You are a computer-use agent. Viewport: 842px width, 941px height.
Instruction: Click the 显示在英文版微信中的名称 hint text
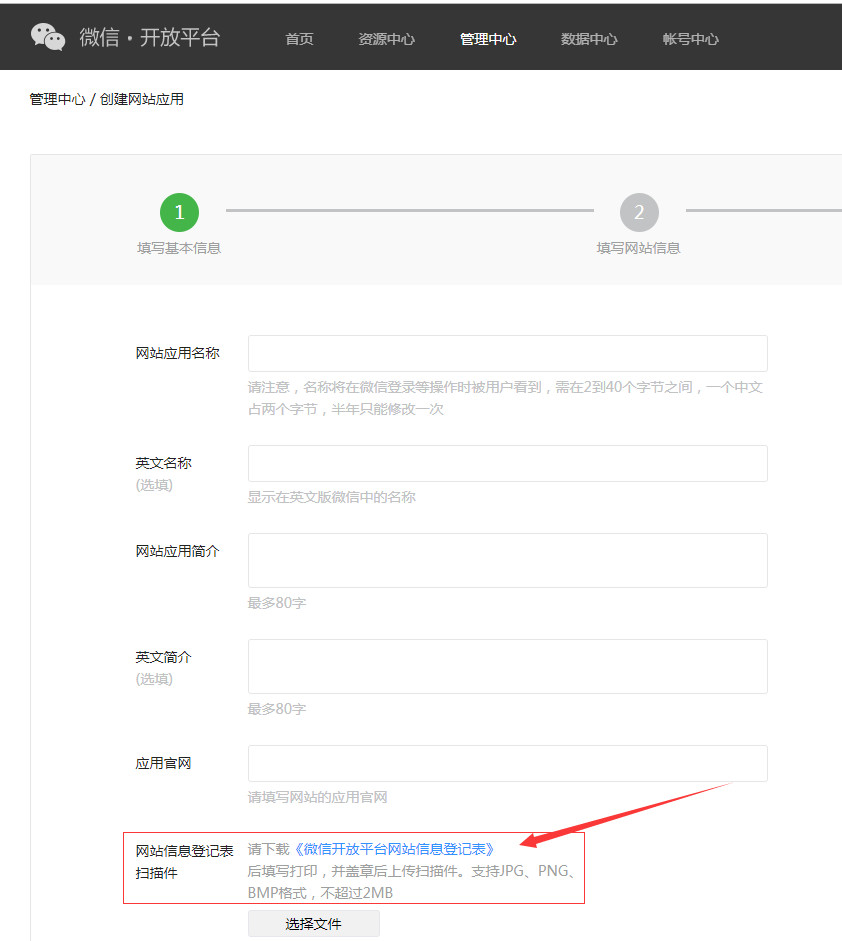[332, 497]
